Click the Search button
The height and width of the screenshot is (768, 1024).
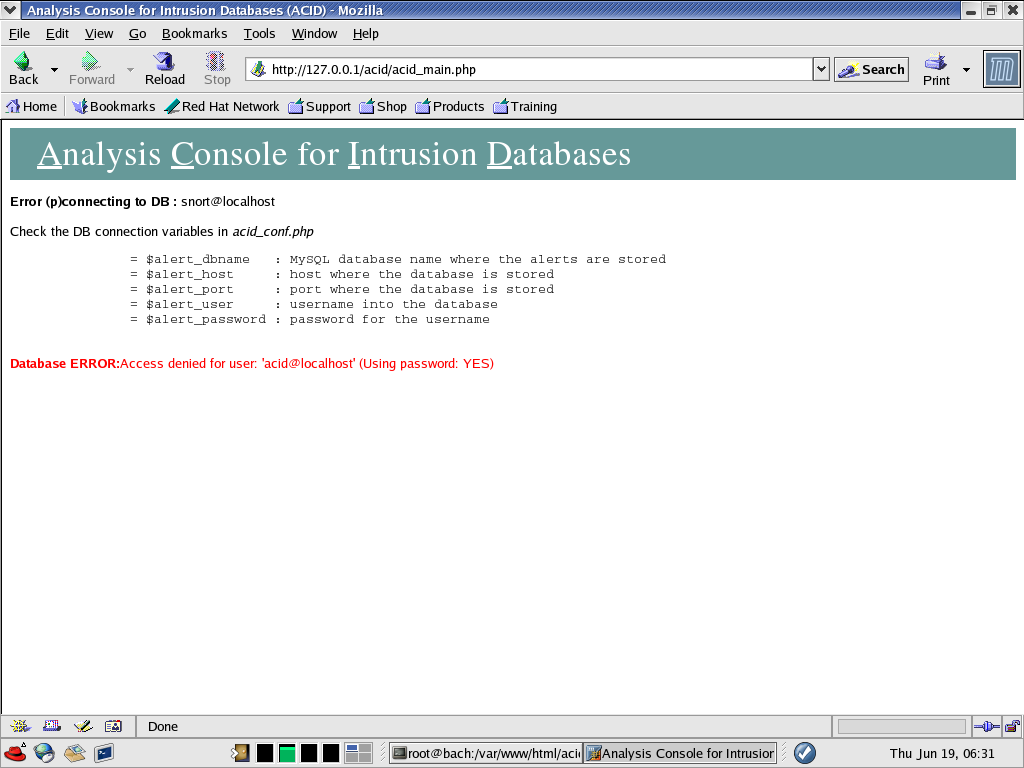click(x=871, y=69)
